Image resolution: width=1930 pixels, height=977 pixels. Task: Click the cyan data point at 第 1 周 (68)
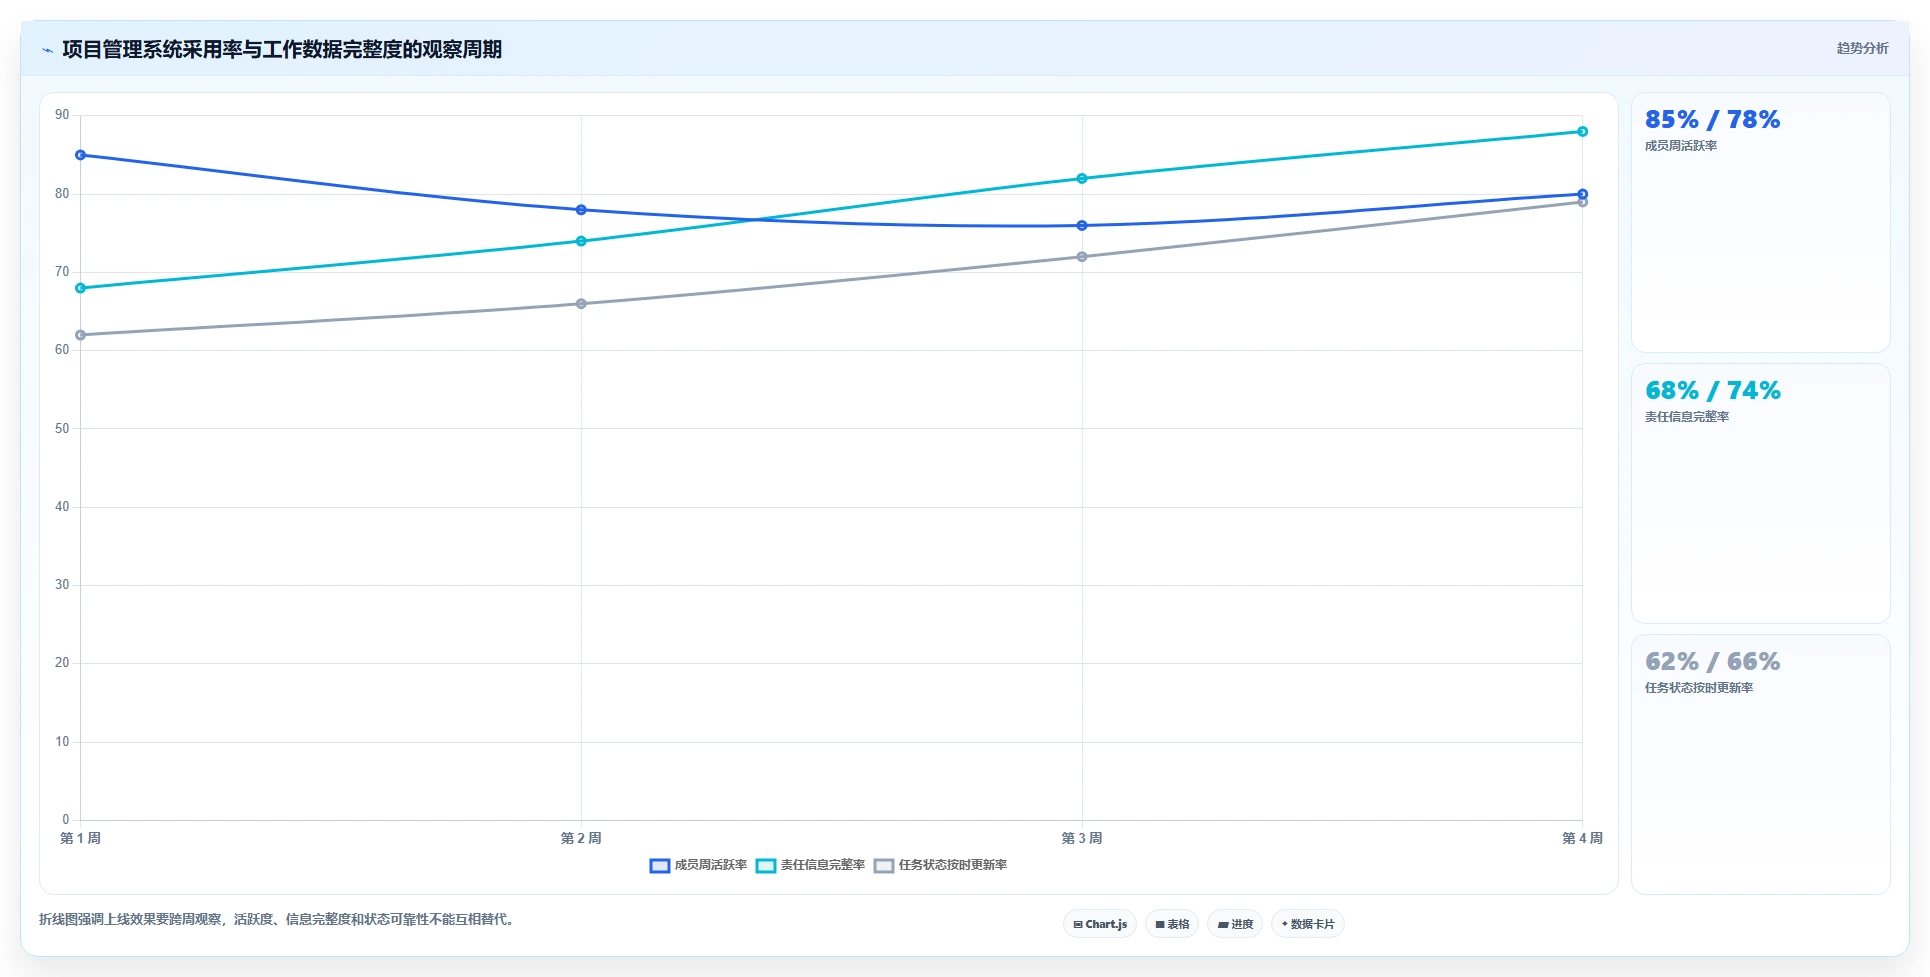coord(81,288)
